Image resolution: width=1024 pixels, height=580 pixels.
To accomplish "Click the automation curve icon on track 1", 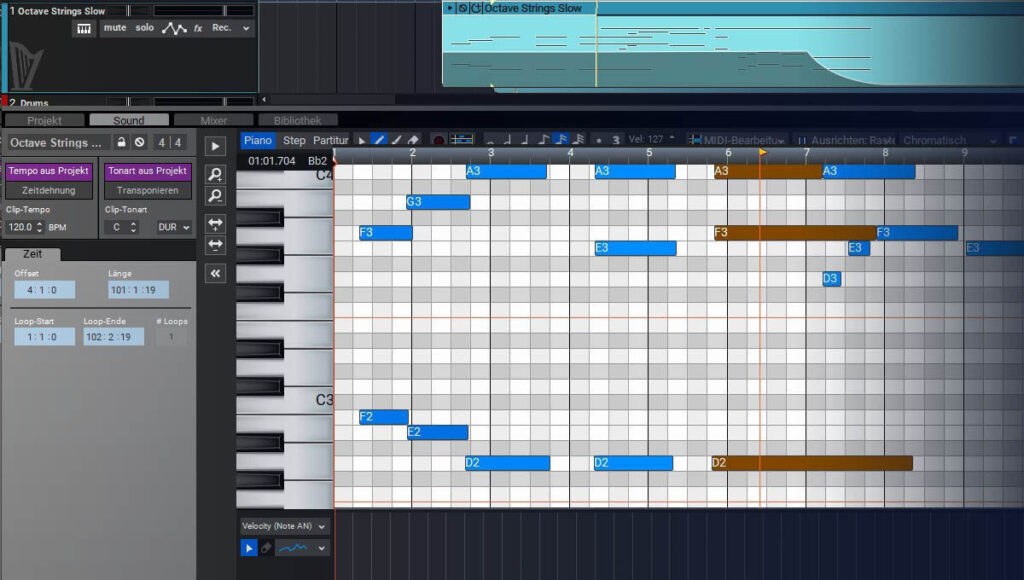I will (173, 29).
